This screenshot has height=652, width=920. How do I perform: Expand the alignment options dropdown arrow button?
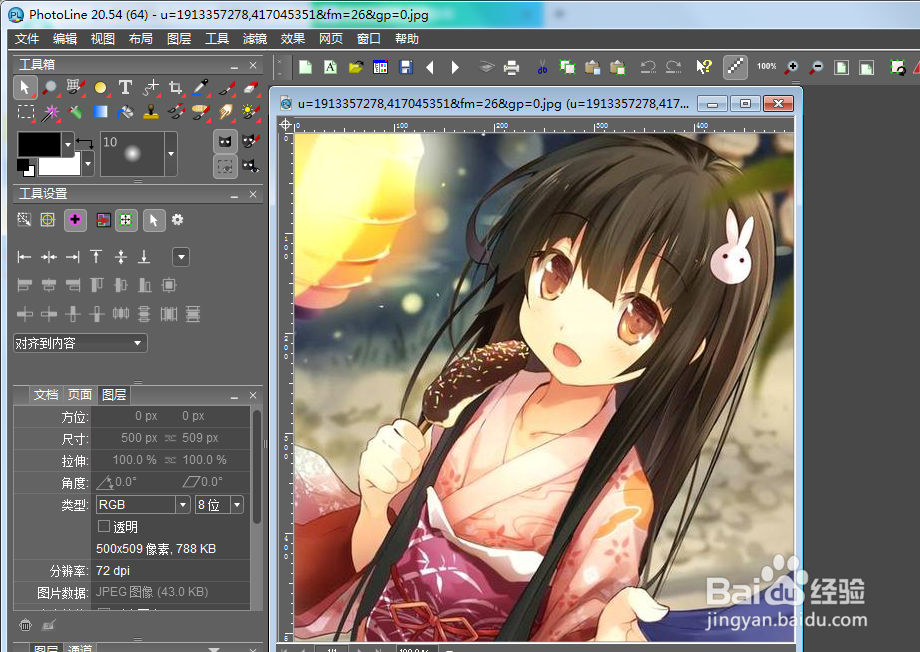tap(181, 256)
